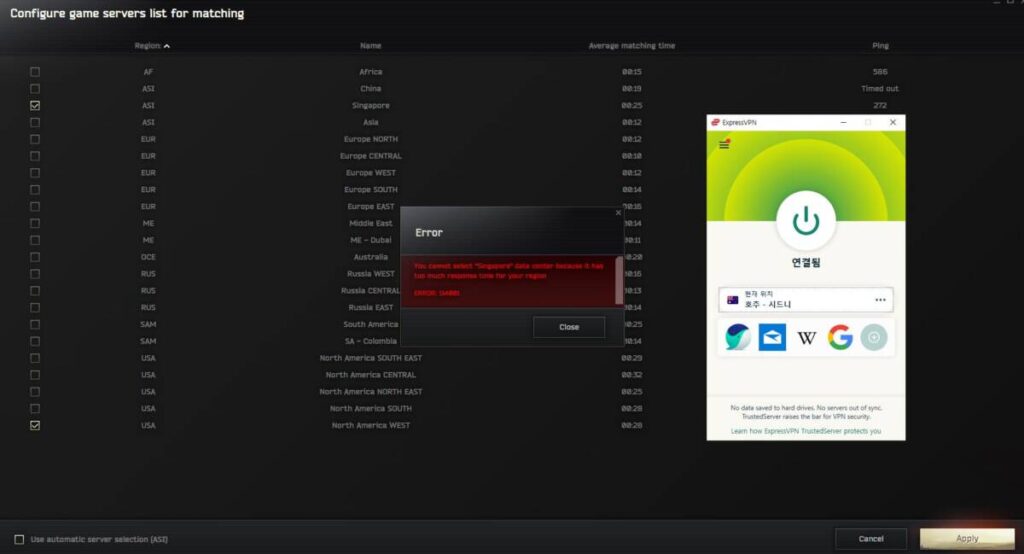The image size is (1024, 554).
Task: Open VPN location picker ellipsis
Action: point(880,300)
